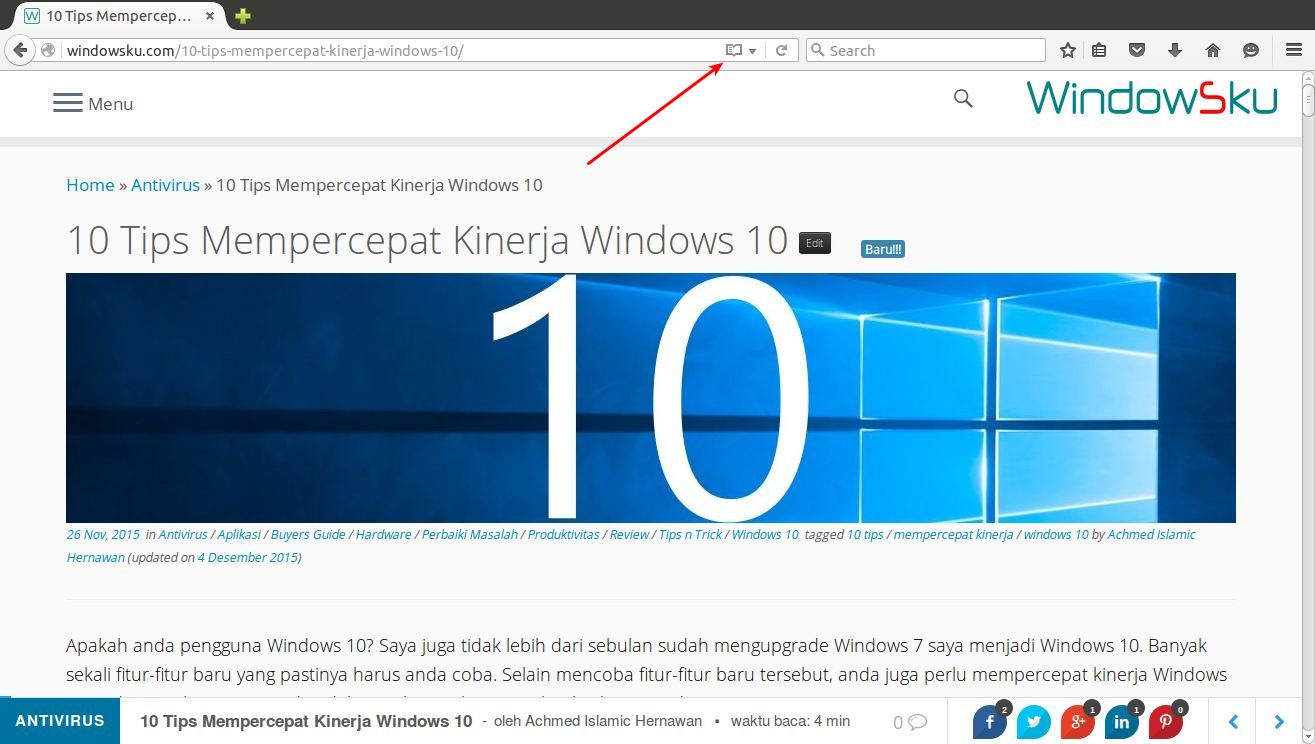This screenshot has width=1315, height=744.
Task: Show bookmarks list icon in toolbar
Action: pos(1099,50)
